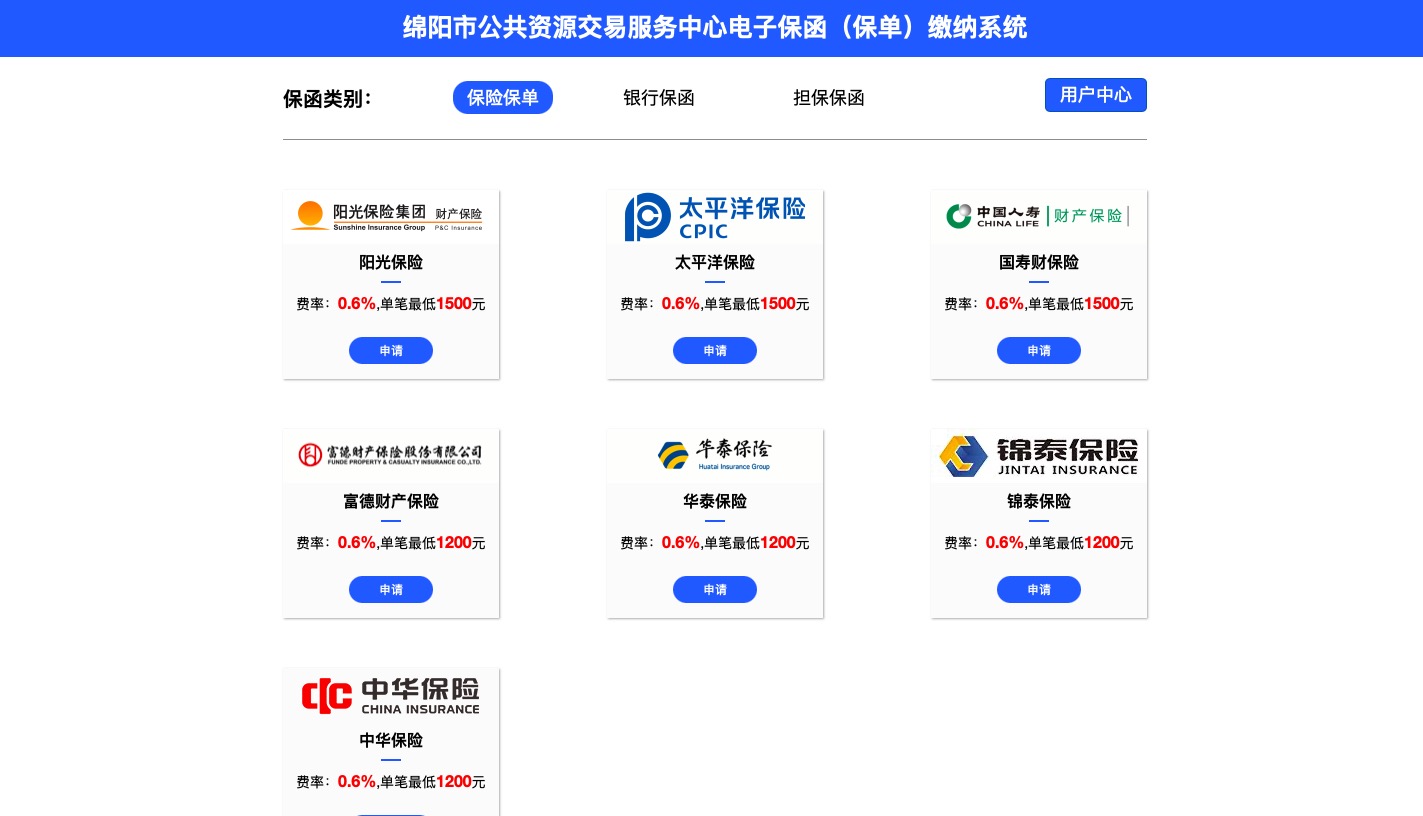Select the 保险保单 category tab
Image resolution: width=1423 pixels, height=816 pixels.
(503, 98)
